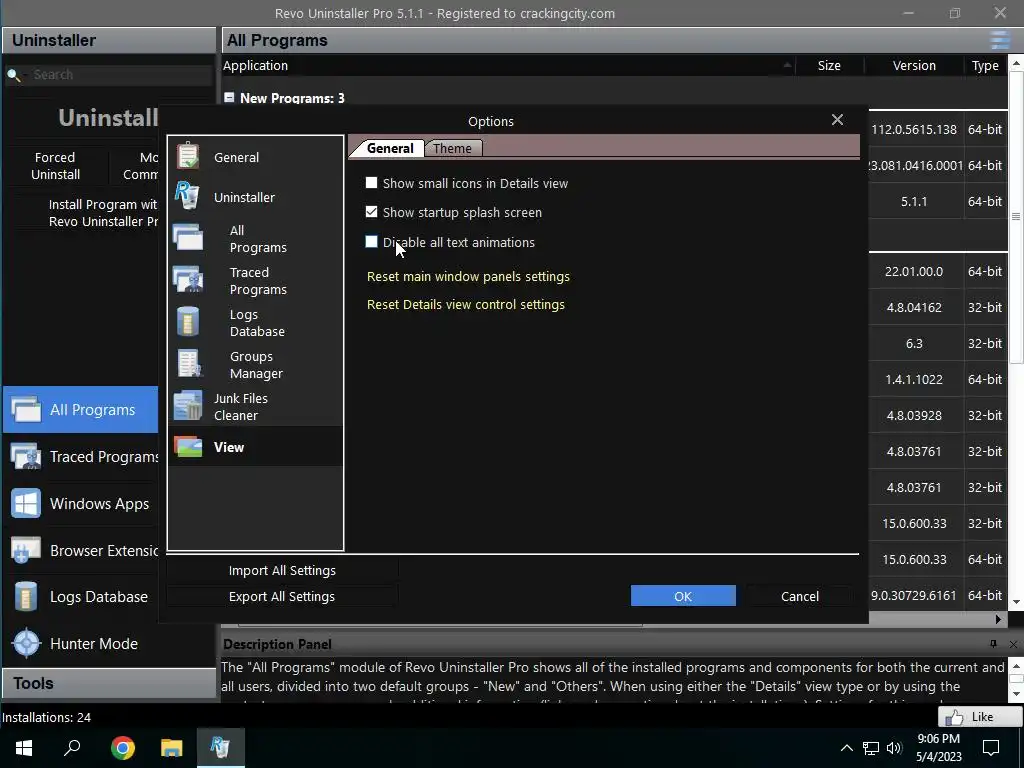This screenshot has width=1024, height=768.
Task: Enable Disable all text animations checkbox
Action: pyautogui.click(x=372, y=242)
